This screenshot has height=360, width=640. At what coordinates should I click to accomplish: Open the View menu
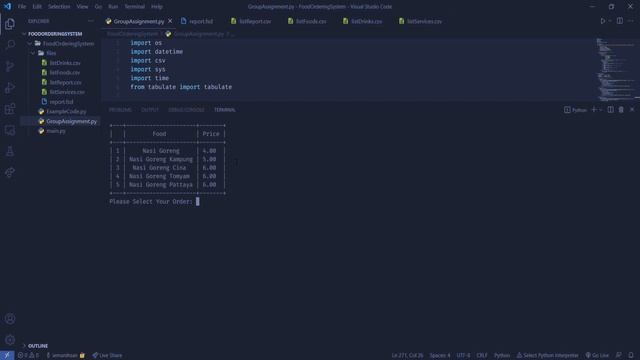pos(82,7)
